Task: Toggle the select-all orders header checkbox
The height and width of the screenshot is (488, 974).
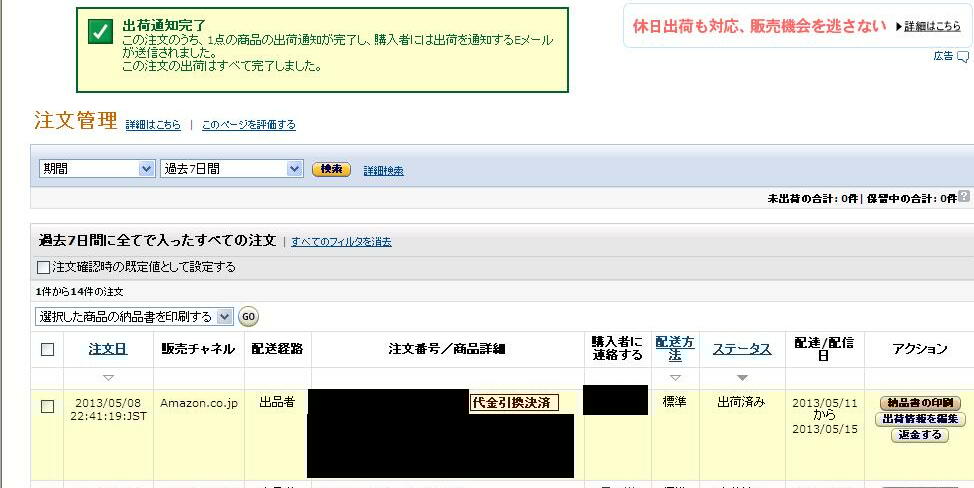Action: point(47,350)
